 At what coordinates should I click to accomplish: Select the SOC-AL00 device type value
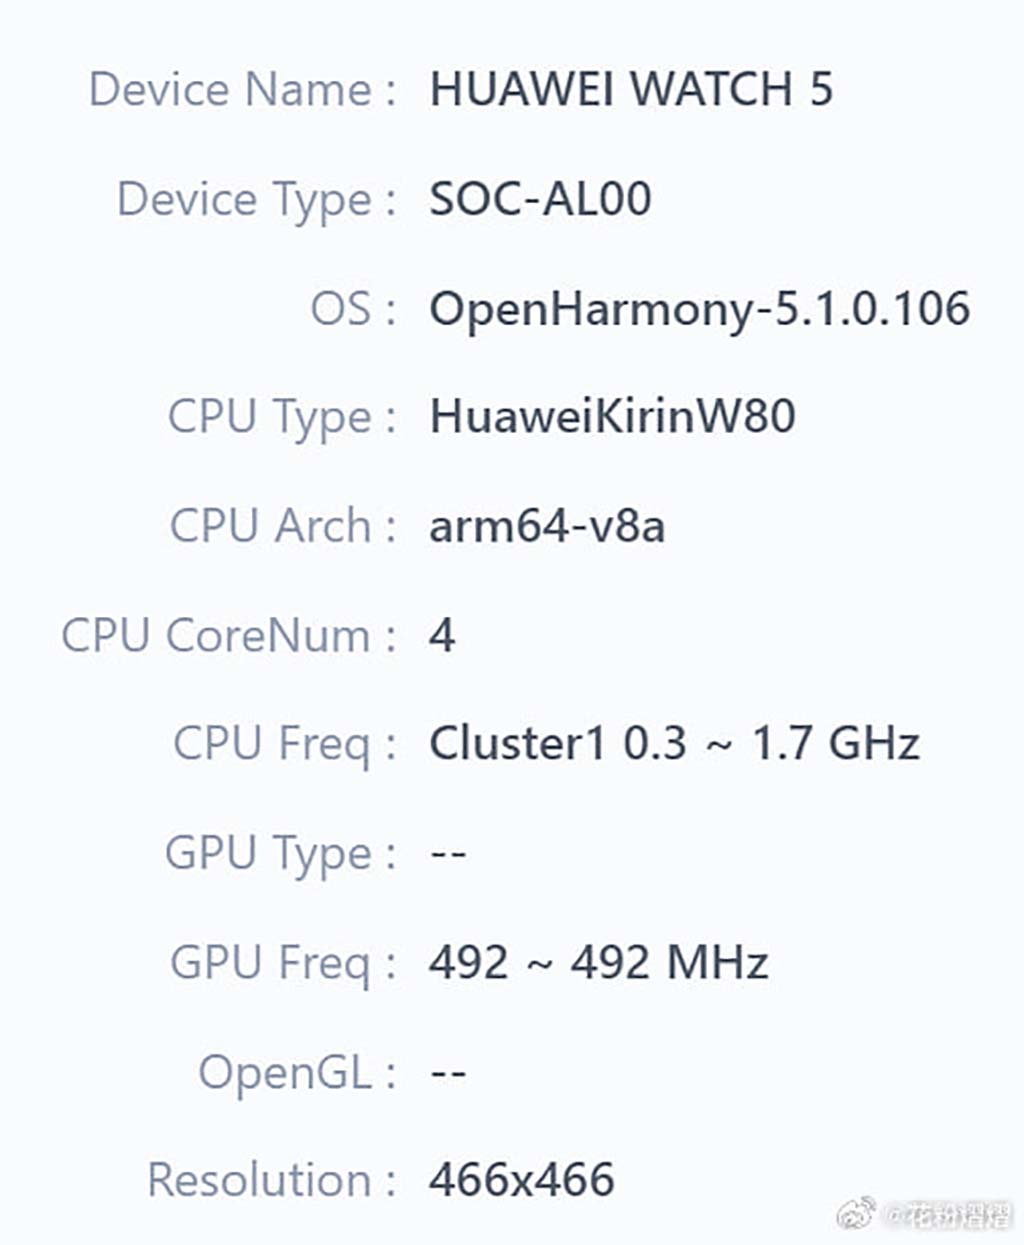540,199
